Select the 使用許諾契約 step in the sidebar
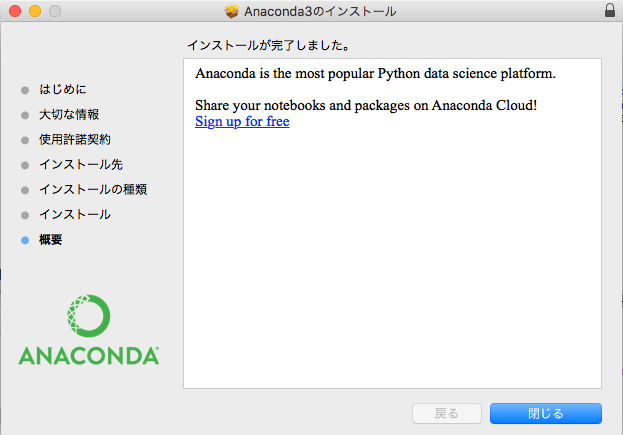Viewport: 623px width, 435px height. coord(74,140)
